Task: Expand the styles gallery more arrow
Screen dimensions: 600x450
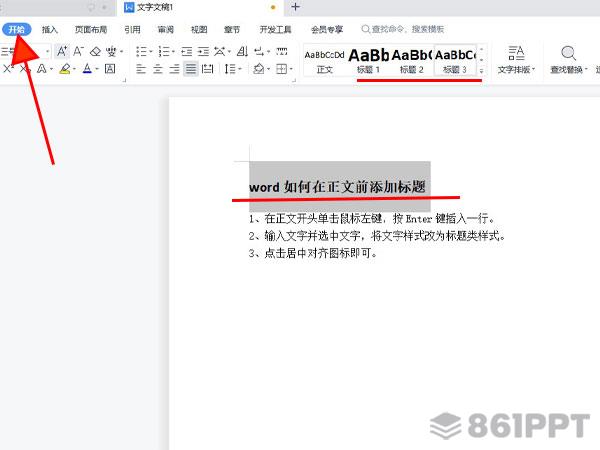Action: tap(481, 70)
